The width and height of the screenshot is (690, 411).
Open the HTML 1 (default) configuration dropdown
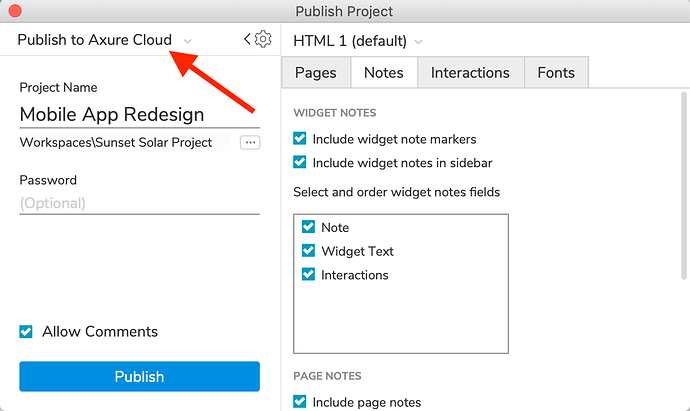click(x=358, y=41)
